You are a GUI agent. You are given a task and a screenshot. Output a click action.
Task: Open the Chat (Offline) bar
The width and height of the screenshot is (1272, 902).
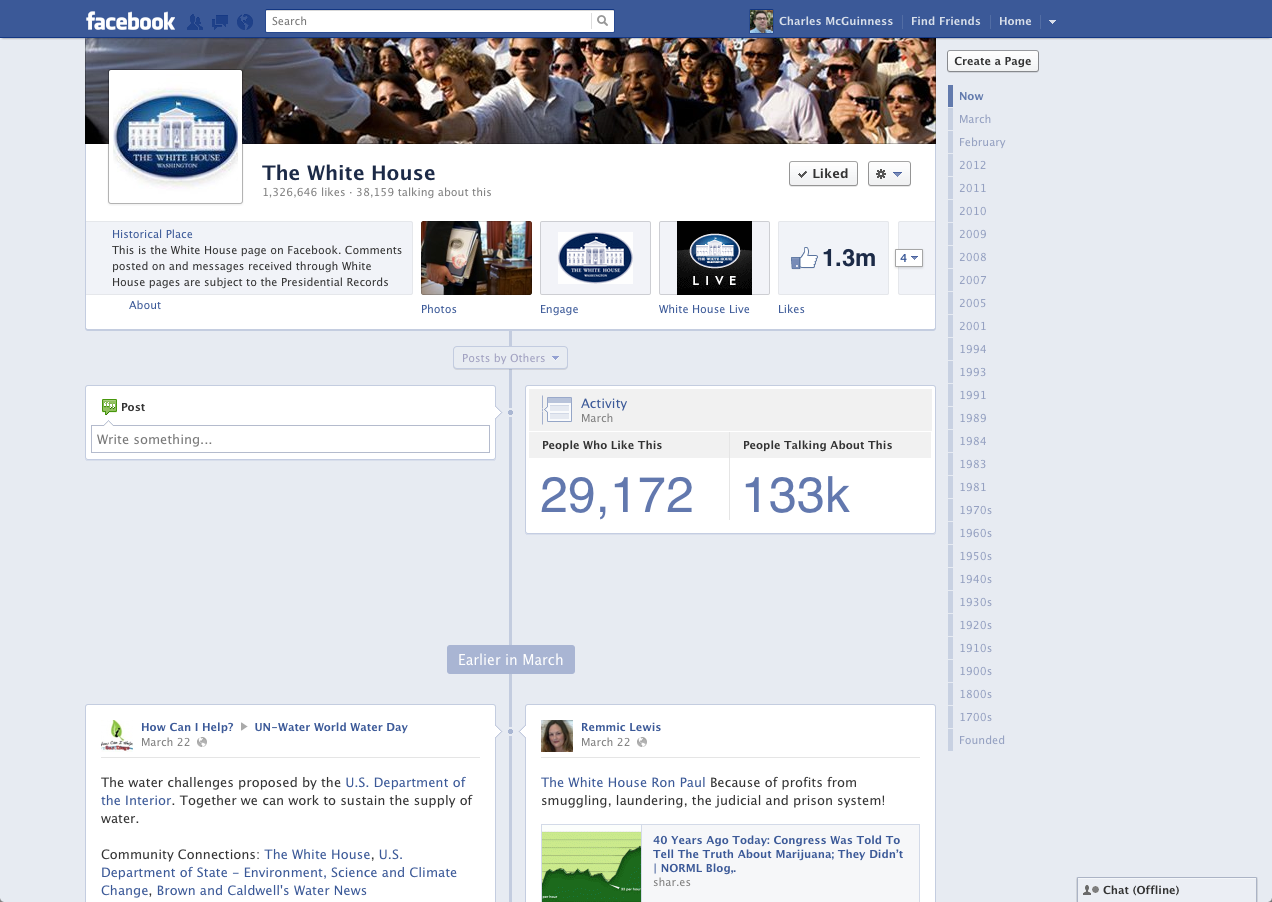pos(1167,890)
